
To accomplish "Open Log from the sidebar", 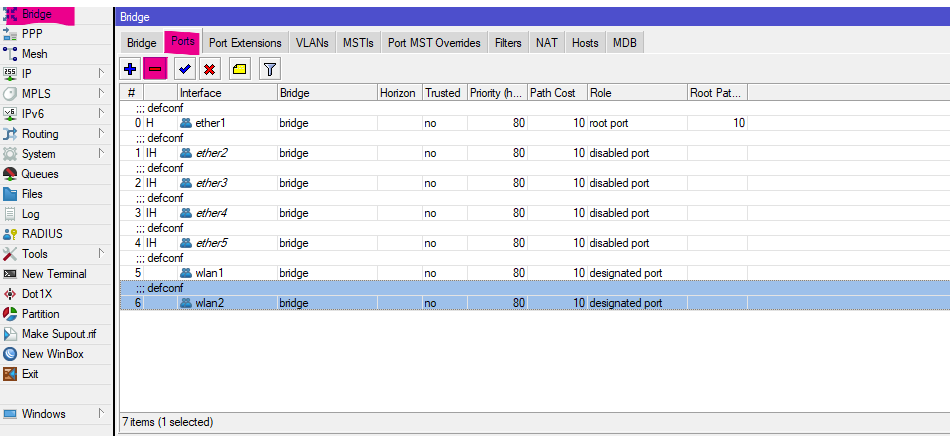I will [56, 214].
